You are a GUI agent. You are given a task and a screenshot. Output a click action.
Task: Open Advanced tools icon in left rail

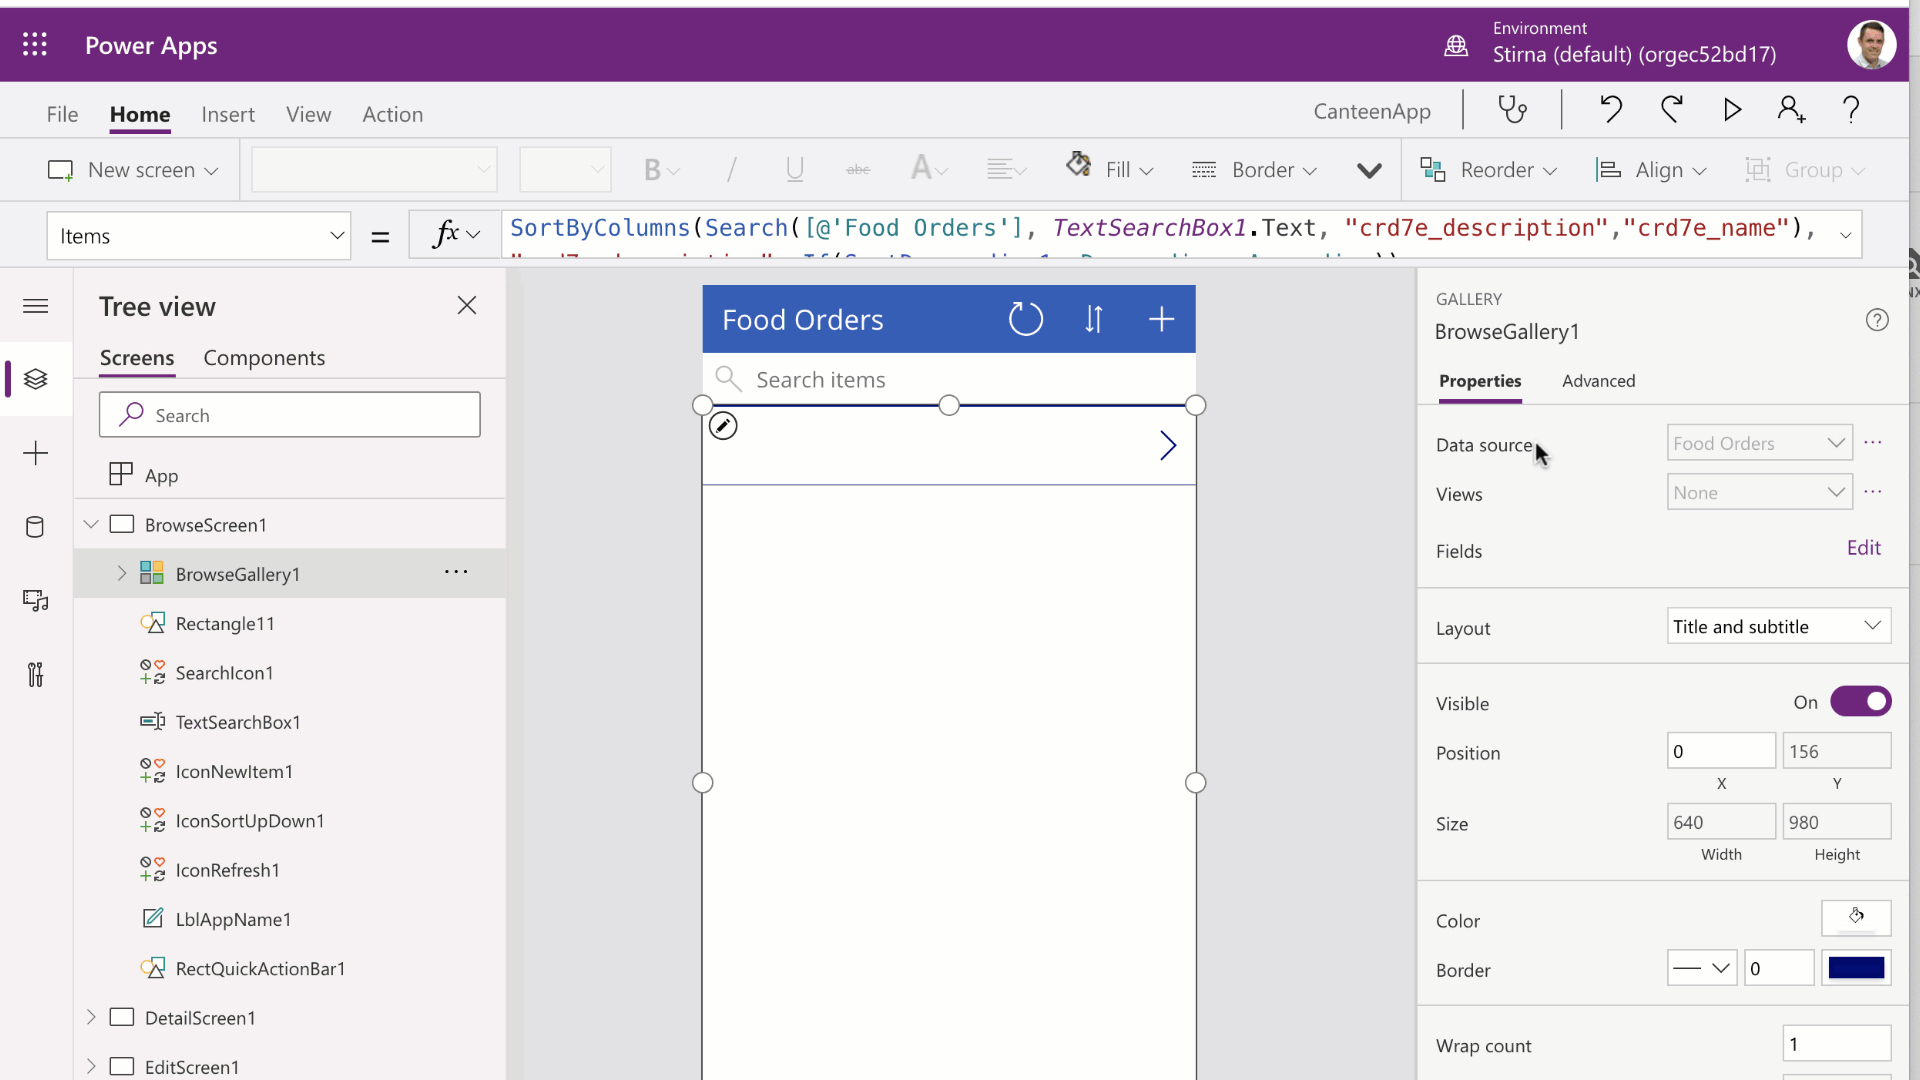36,675
